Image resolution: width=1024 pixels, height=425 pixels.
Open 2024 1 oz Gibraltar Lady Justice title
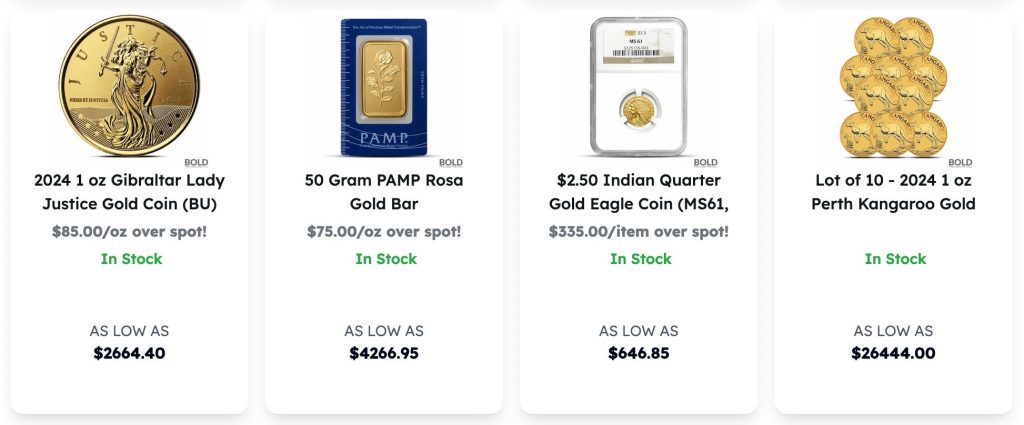(129, 192)
